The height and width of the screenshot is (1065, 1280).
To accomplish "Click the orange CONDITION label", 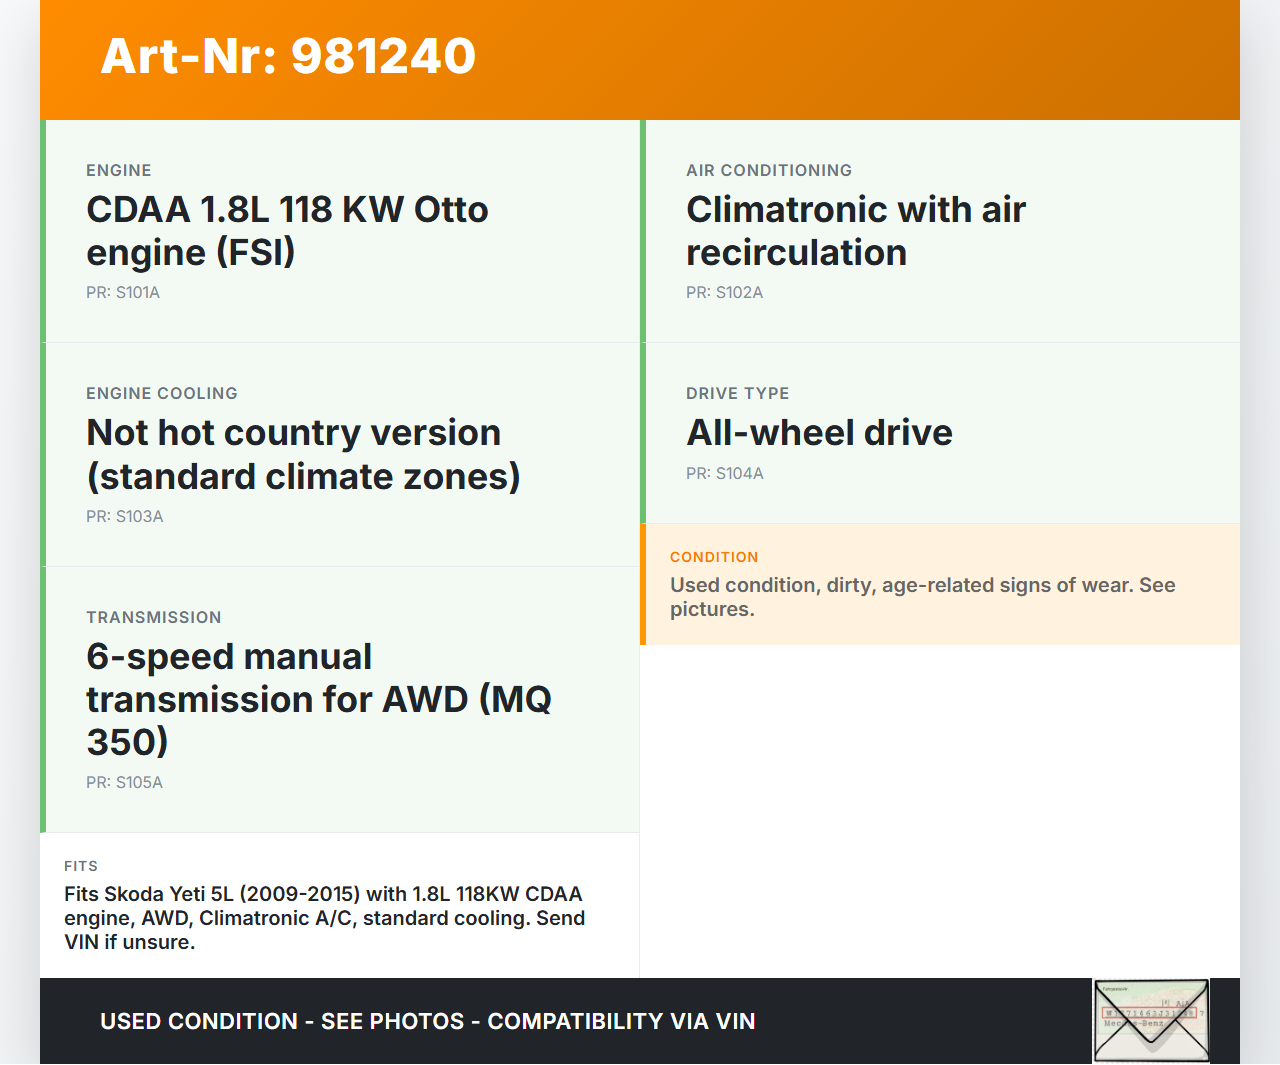I will [714, 557].
